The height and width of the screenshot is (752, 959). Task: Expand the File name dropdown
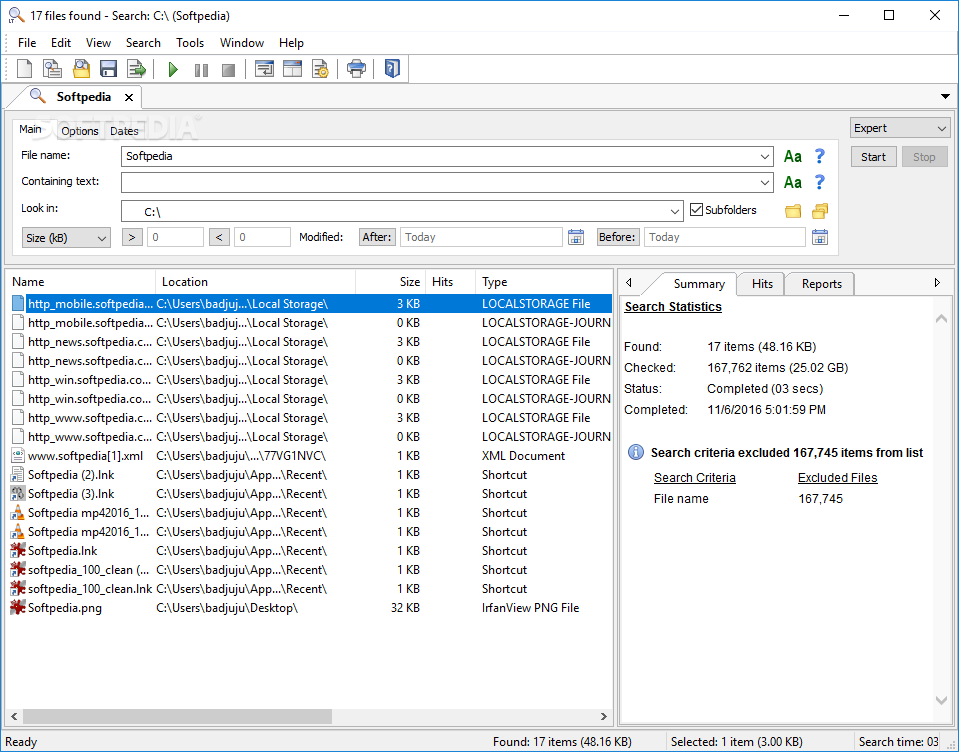(x=765, y=157)
